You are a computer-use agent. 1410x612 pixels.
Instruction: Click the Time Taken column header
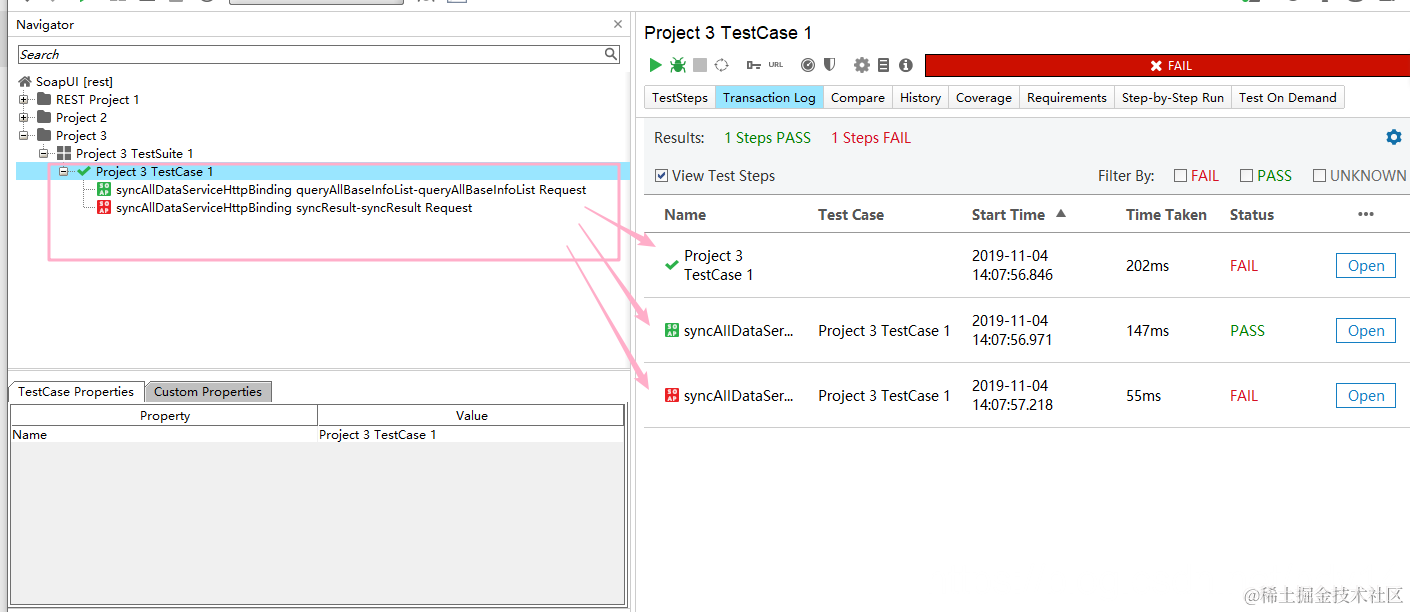(1166, 214)
